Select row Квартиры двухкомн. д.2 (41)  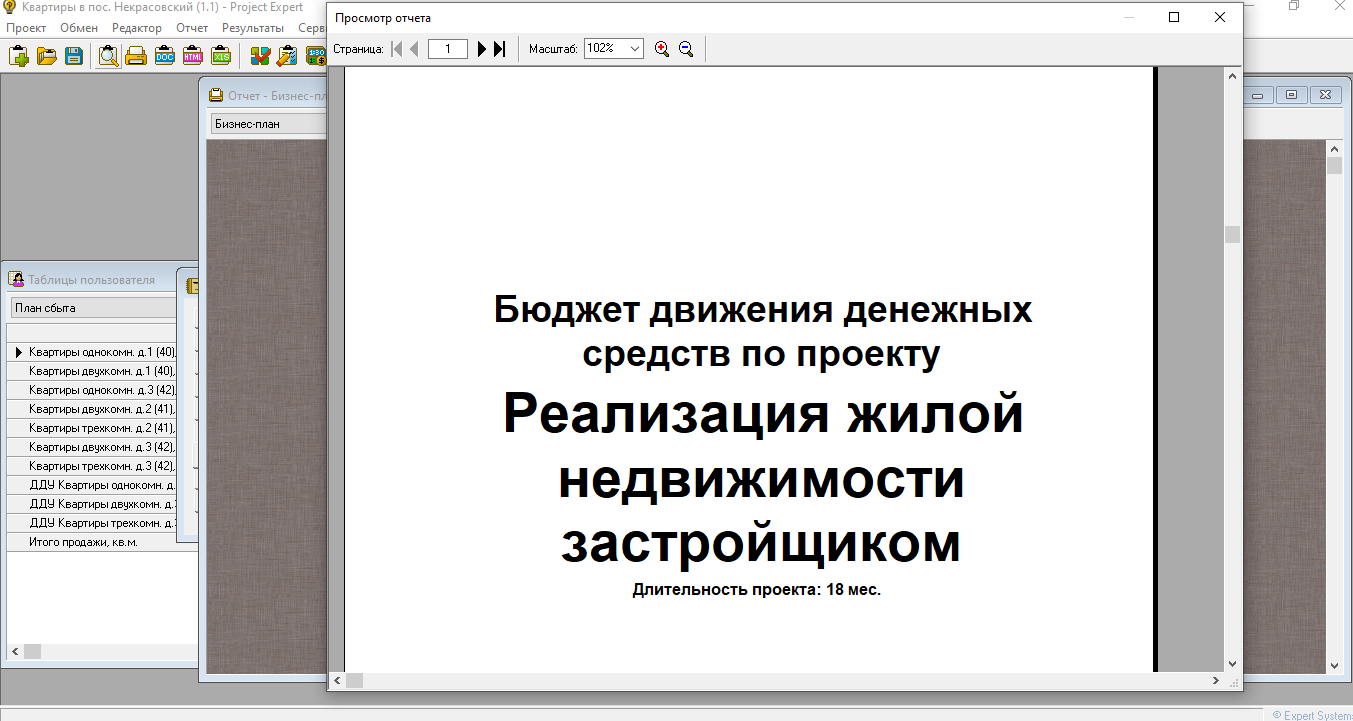[x=101, y=409]
